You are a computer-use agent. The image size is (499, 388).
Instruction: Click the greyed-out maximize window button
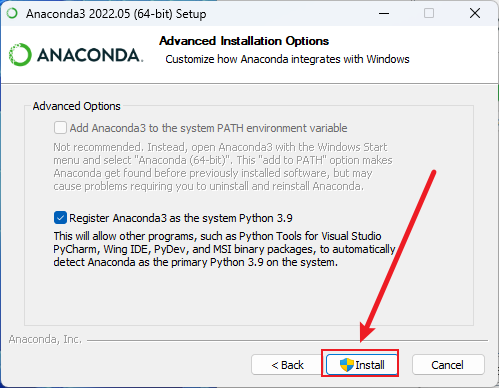[429, 14]
